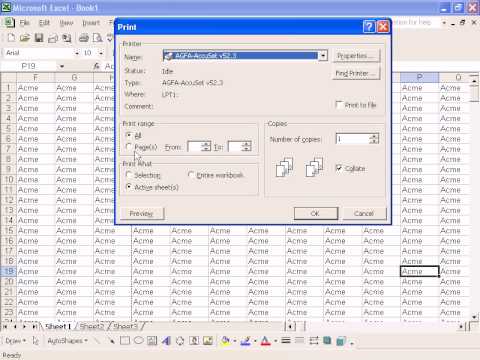The height and width of the screenshot is (360, 480).
Task: Click the Save floppy disk icon
Action: (39, 38)
